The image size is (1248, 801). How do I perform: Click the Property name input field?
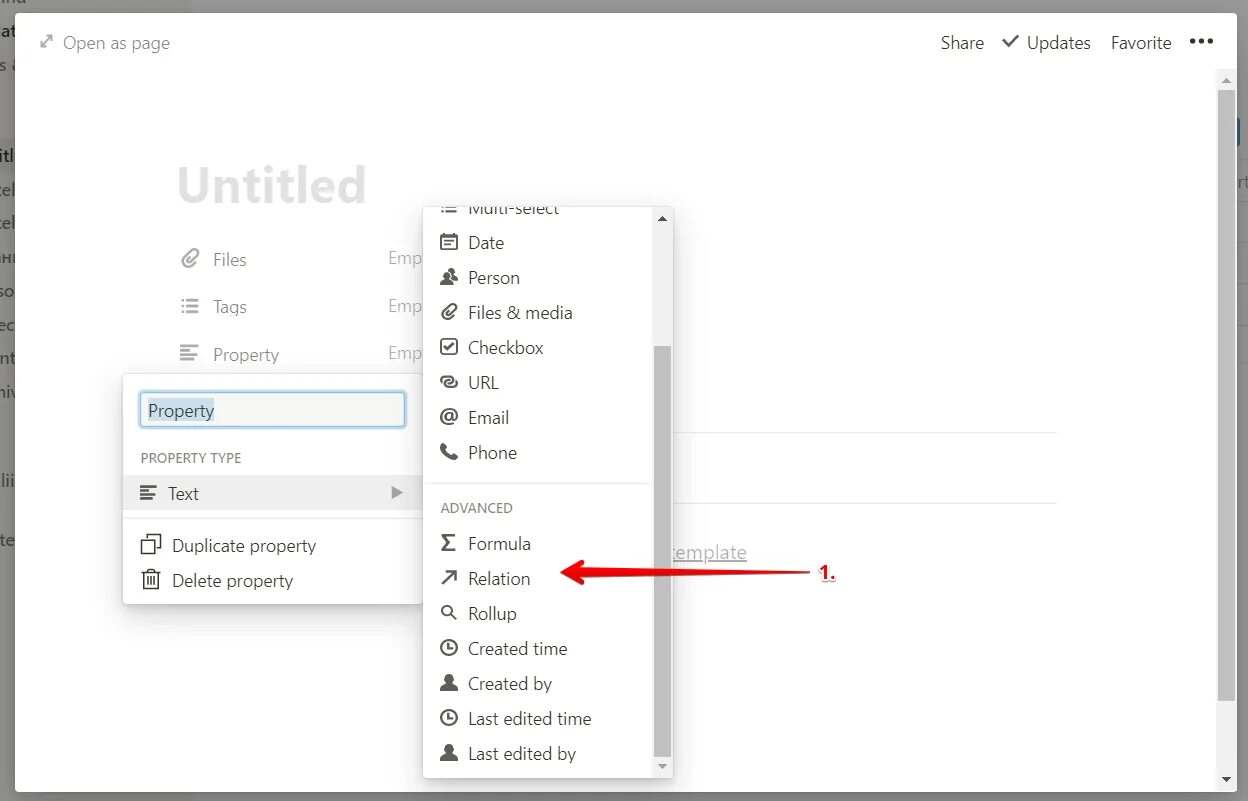tap(272, 410)
